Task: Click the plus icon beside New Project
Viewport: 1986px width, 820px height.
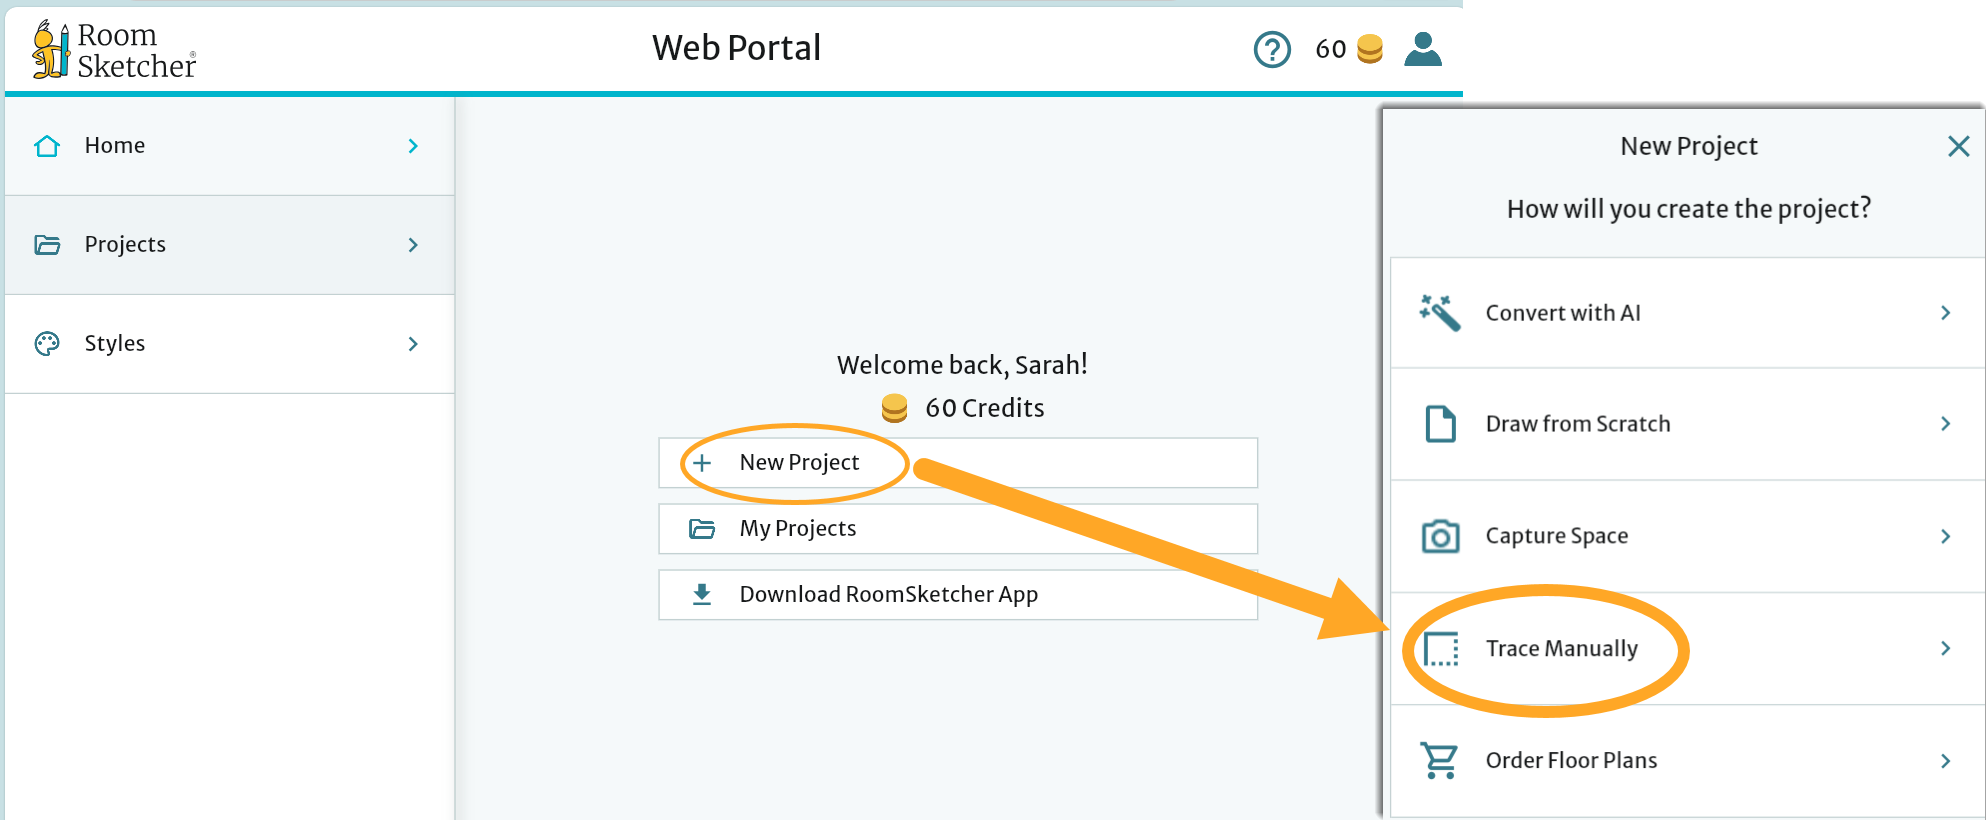Action: point(702,463)
